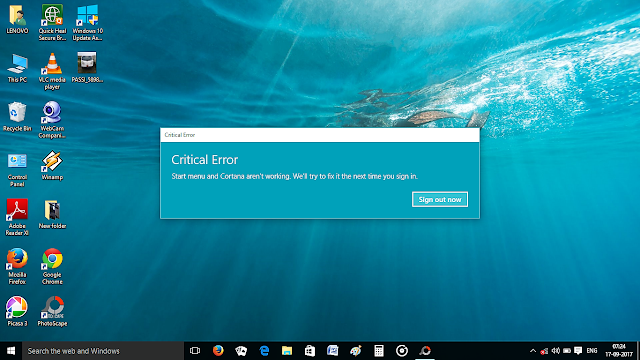The image size is (640, 360).
Task: Open Windows 10 Update Assistant shortcut
Action: 87,22
